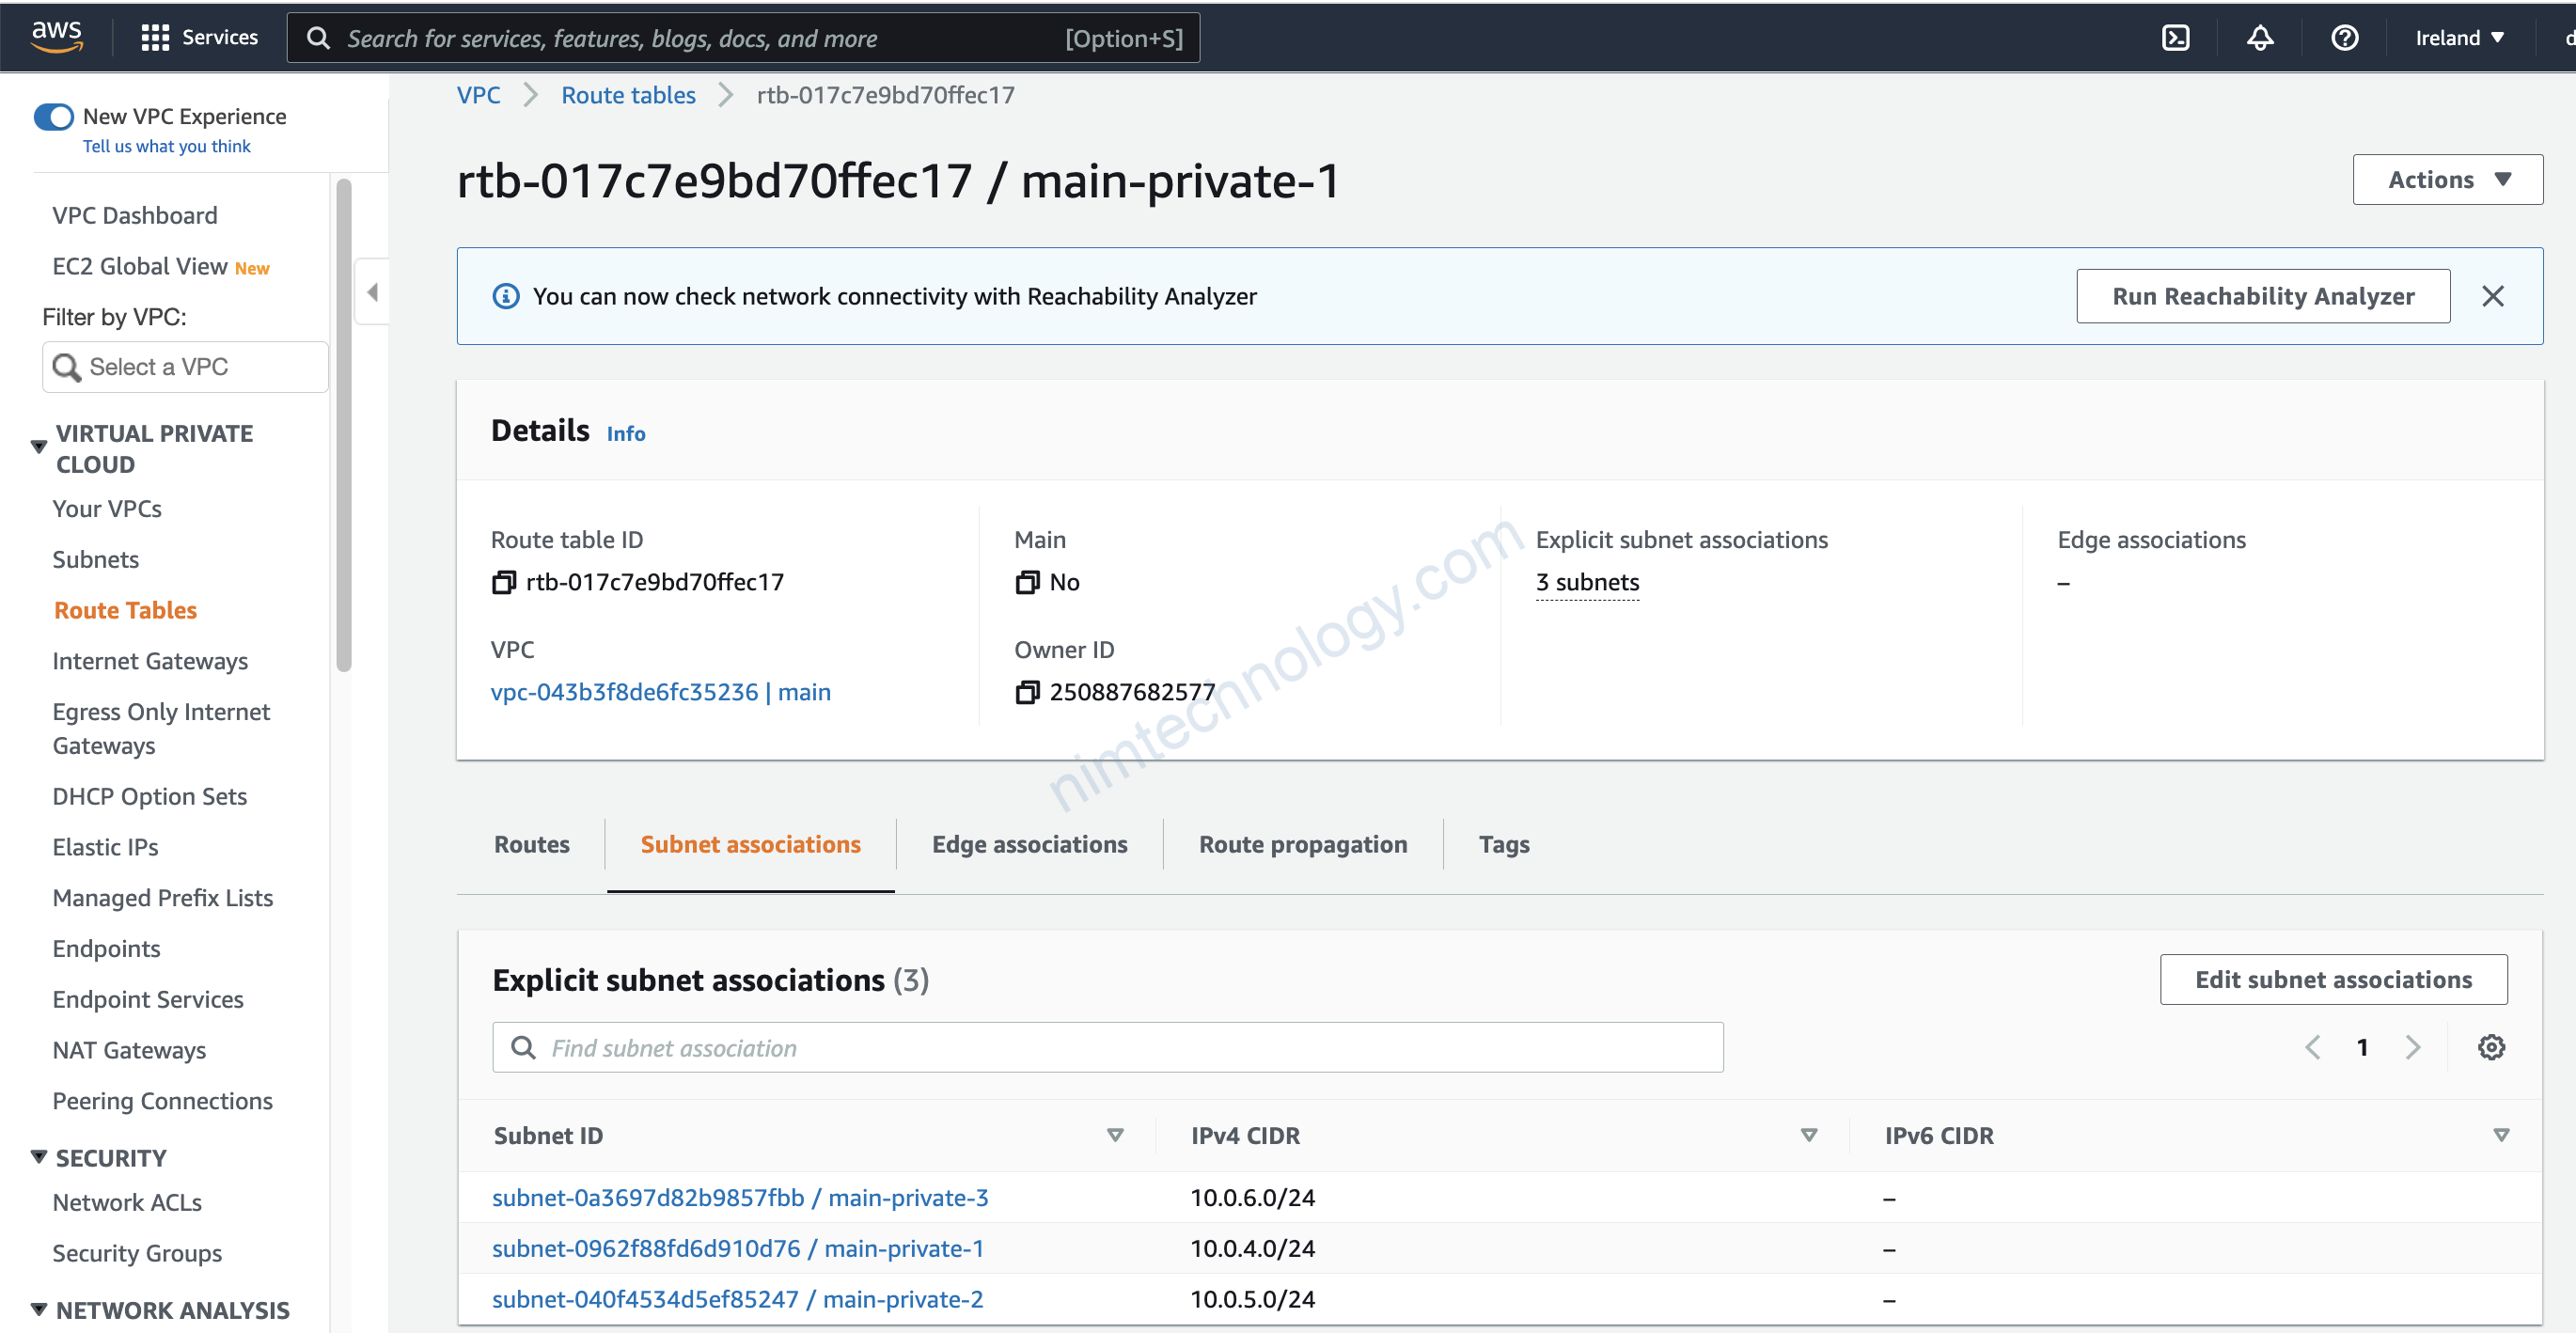Click the sidebar vertical scrollbar
This screenshot has height=1333, width=2576.
point(344,425)
